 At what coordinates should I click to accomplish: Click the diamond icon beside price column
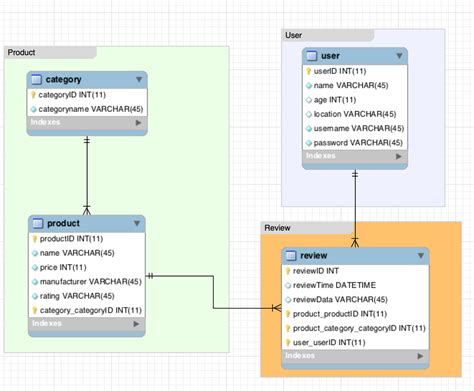point(35,267)
